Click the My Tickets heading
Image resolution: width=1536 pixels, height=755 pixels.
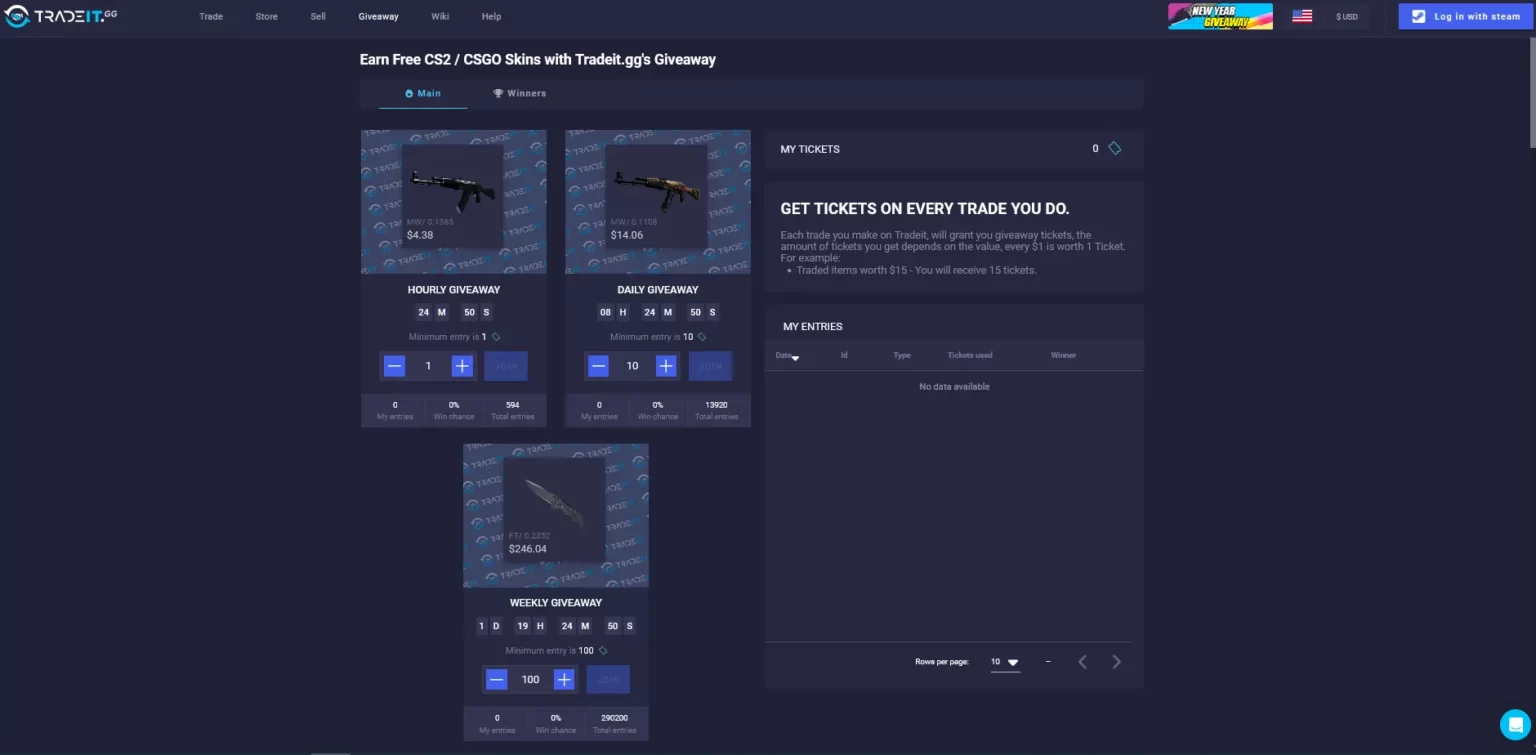pos(810,149)
